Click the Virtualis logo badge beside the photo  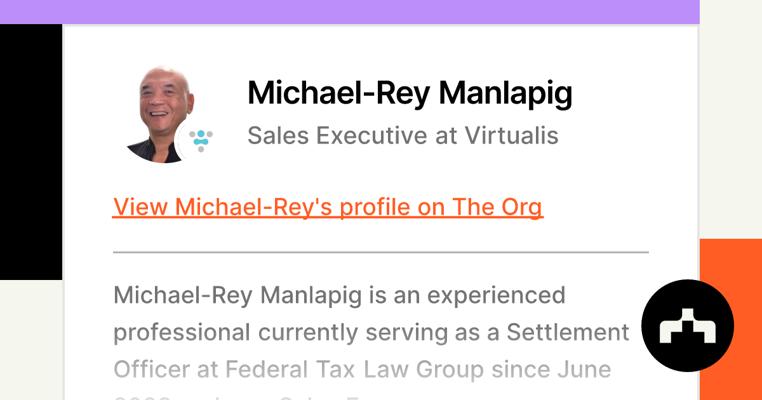point(201,139)
